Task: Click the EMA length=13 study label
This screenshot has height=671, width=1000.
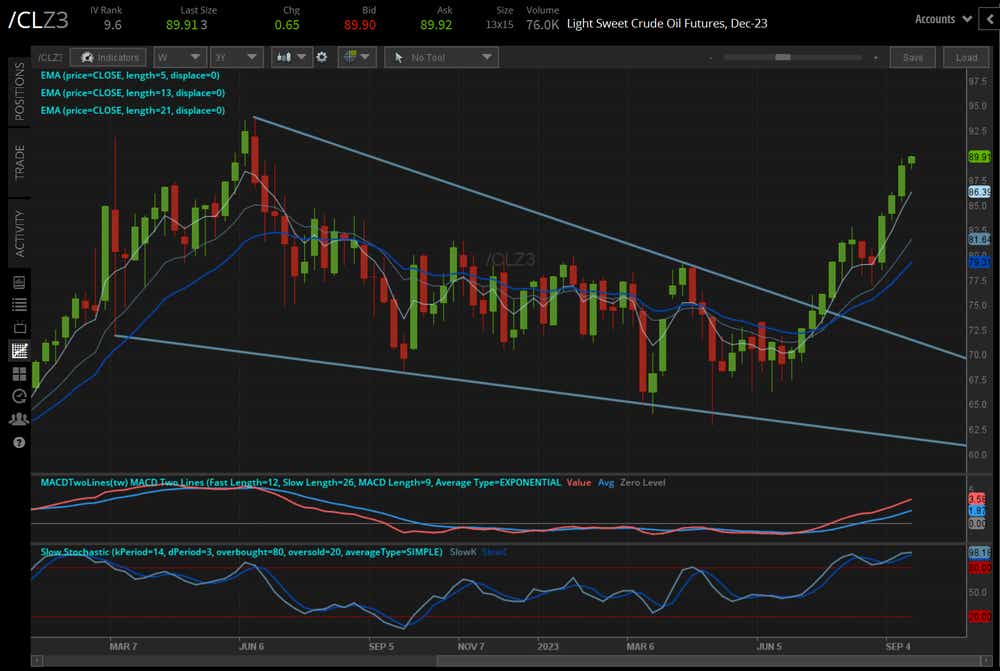Action: click(133, 93)
